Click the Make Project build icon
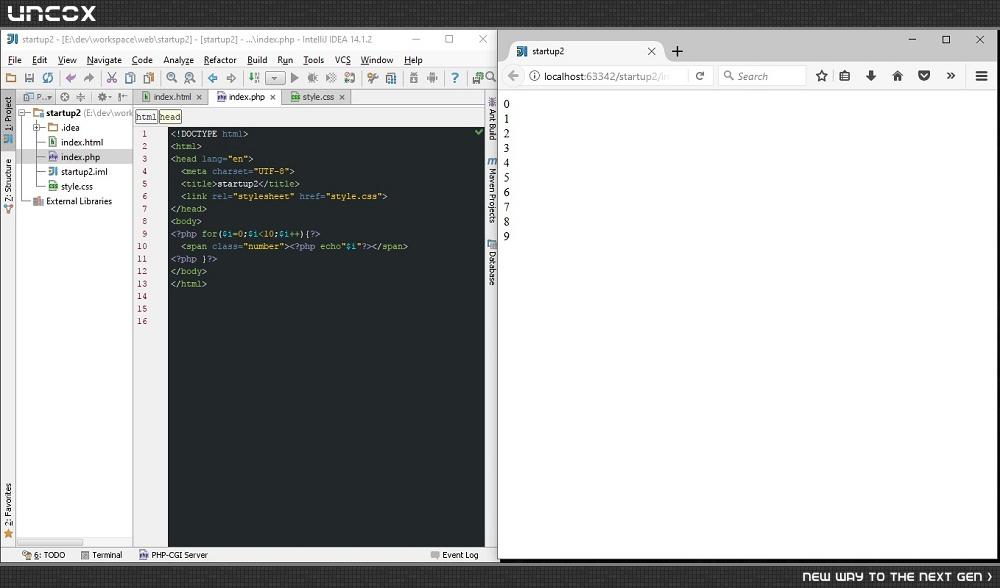This screenshot has width=1000, height=588. coord(254,78)
